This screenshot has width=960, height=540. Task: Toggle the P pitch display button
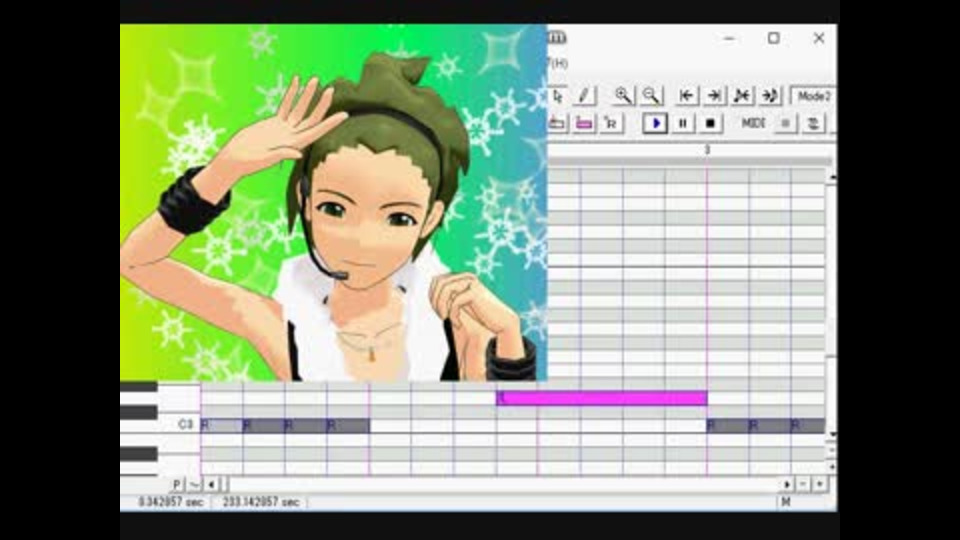coord(177,484)
